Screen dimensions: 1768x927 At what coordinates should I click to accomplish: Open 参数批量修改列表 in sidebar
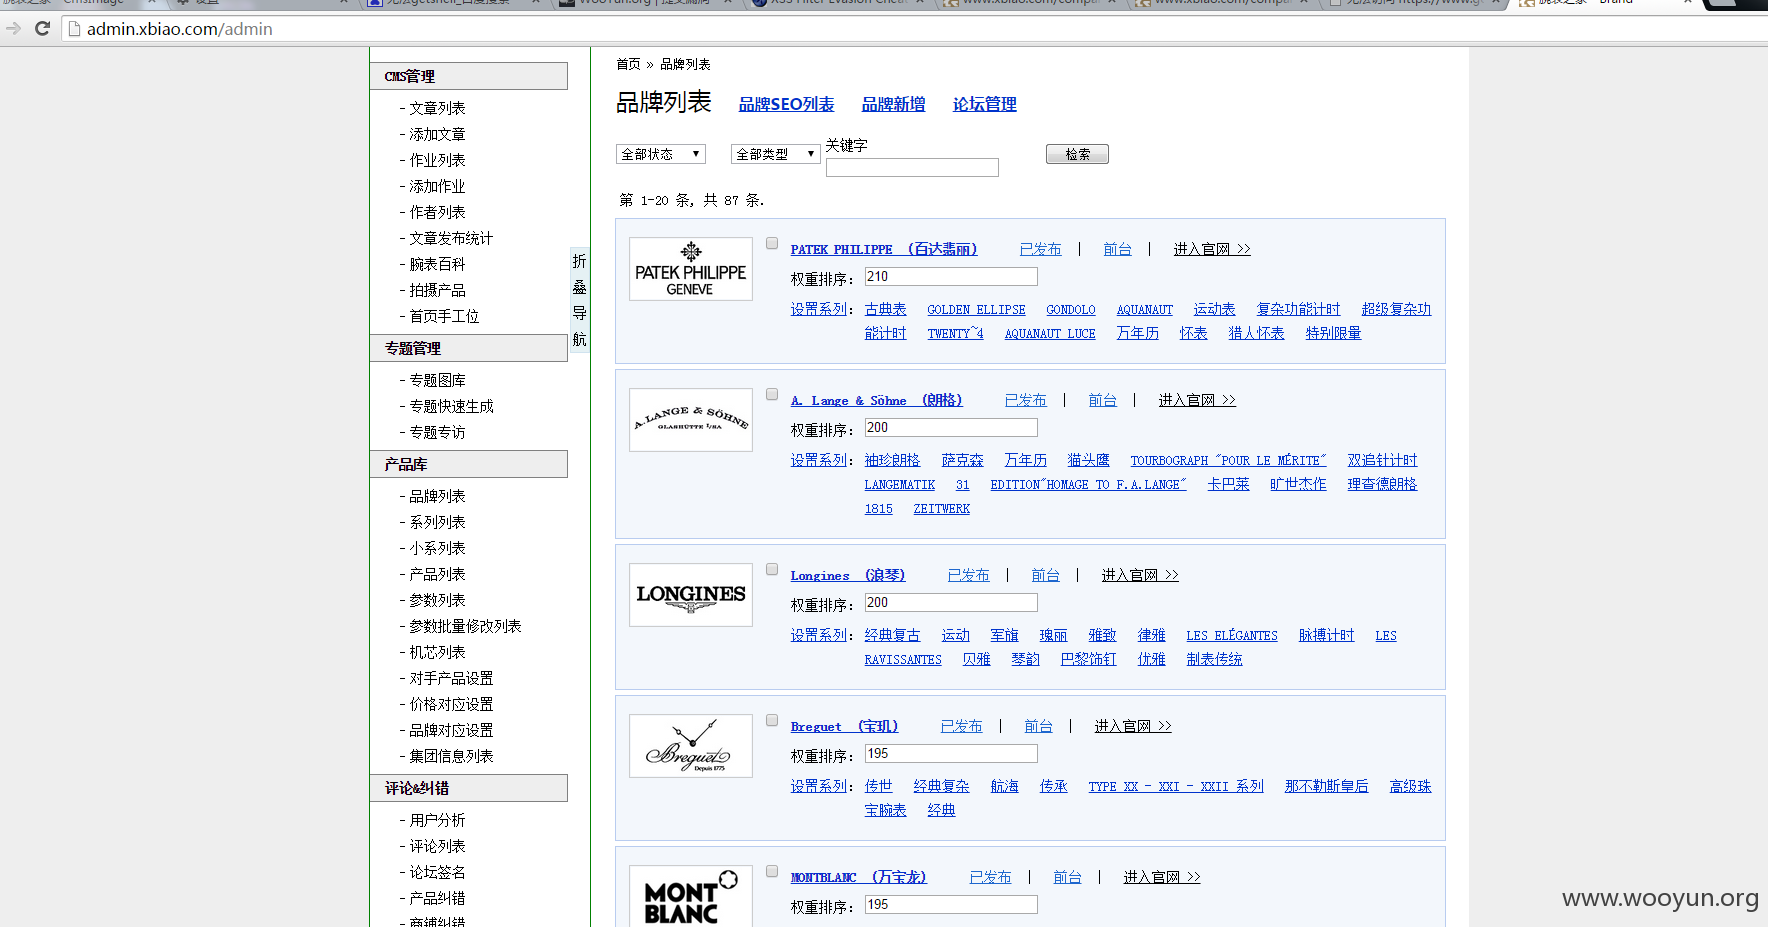(x=465, y=626)
